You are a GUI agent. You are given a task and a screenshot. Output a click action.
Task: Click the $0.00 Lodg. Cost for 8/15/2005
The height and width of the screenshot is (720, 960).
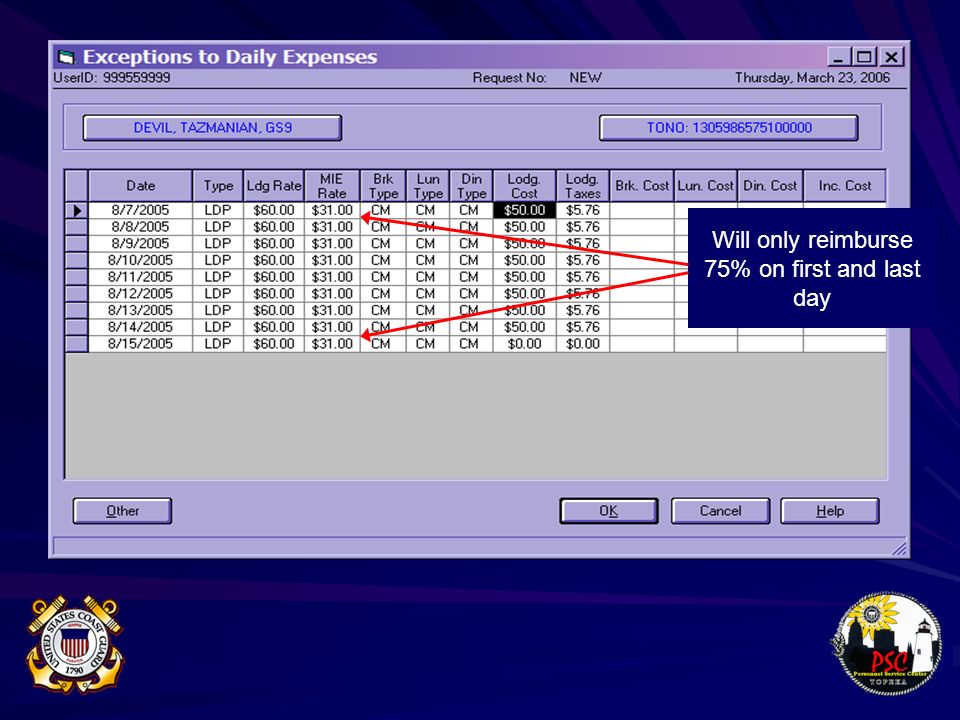525,343
